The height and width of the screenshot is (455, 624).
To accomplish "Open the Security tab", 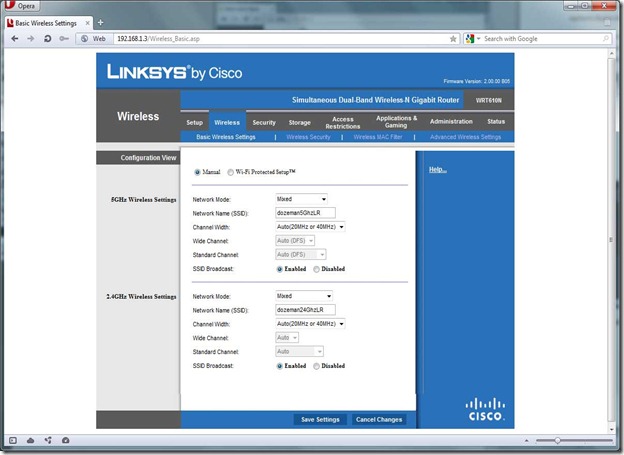I will click(264, 122).
